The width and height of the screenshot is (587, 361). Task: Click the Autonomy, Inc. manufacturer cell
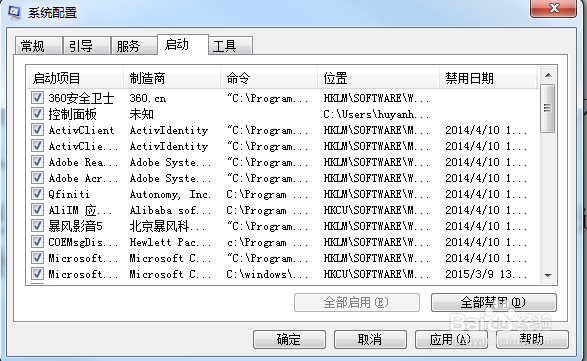coord(170,194)
